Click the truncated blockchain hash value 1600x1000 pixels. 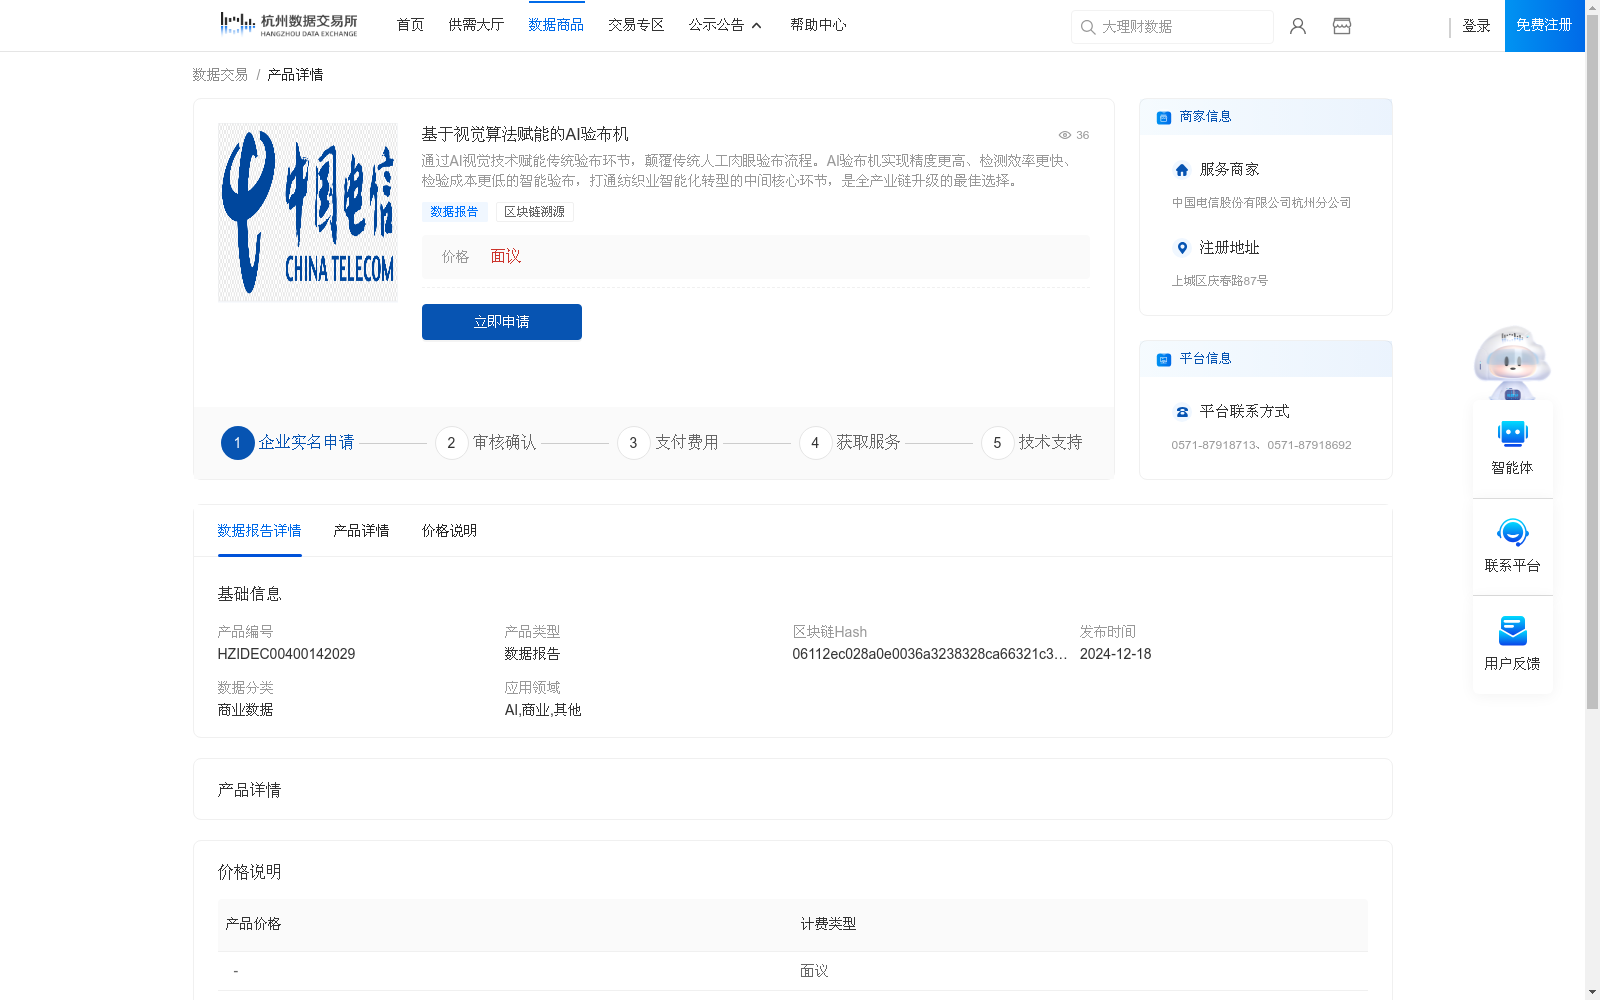930,654
